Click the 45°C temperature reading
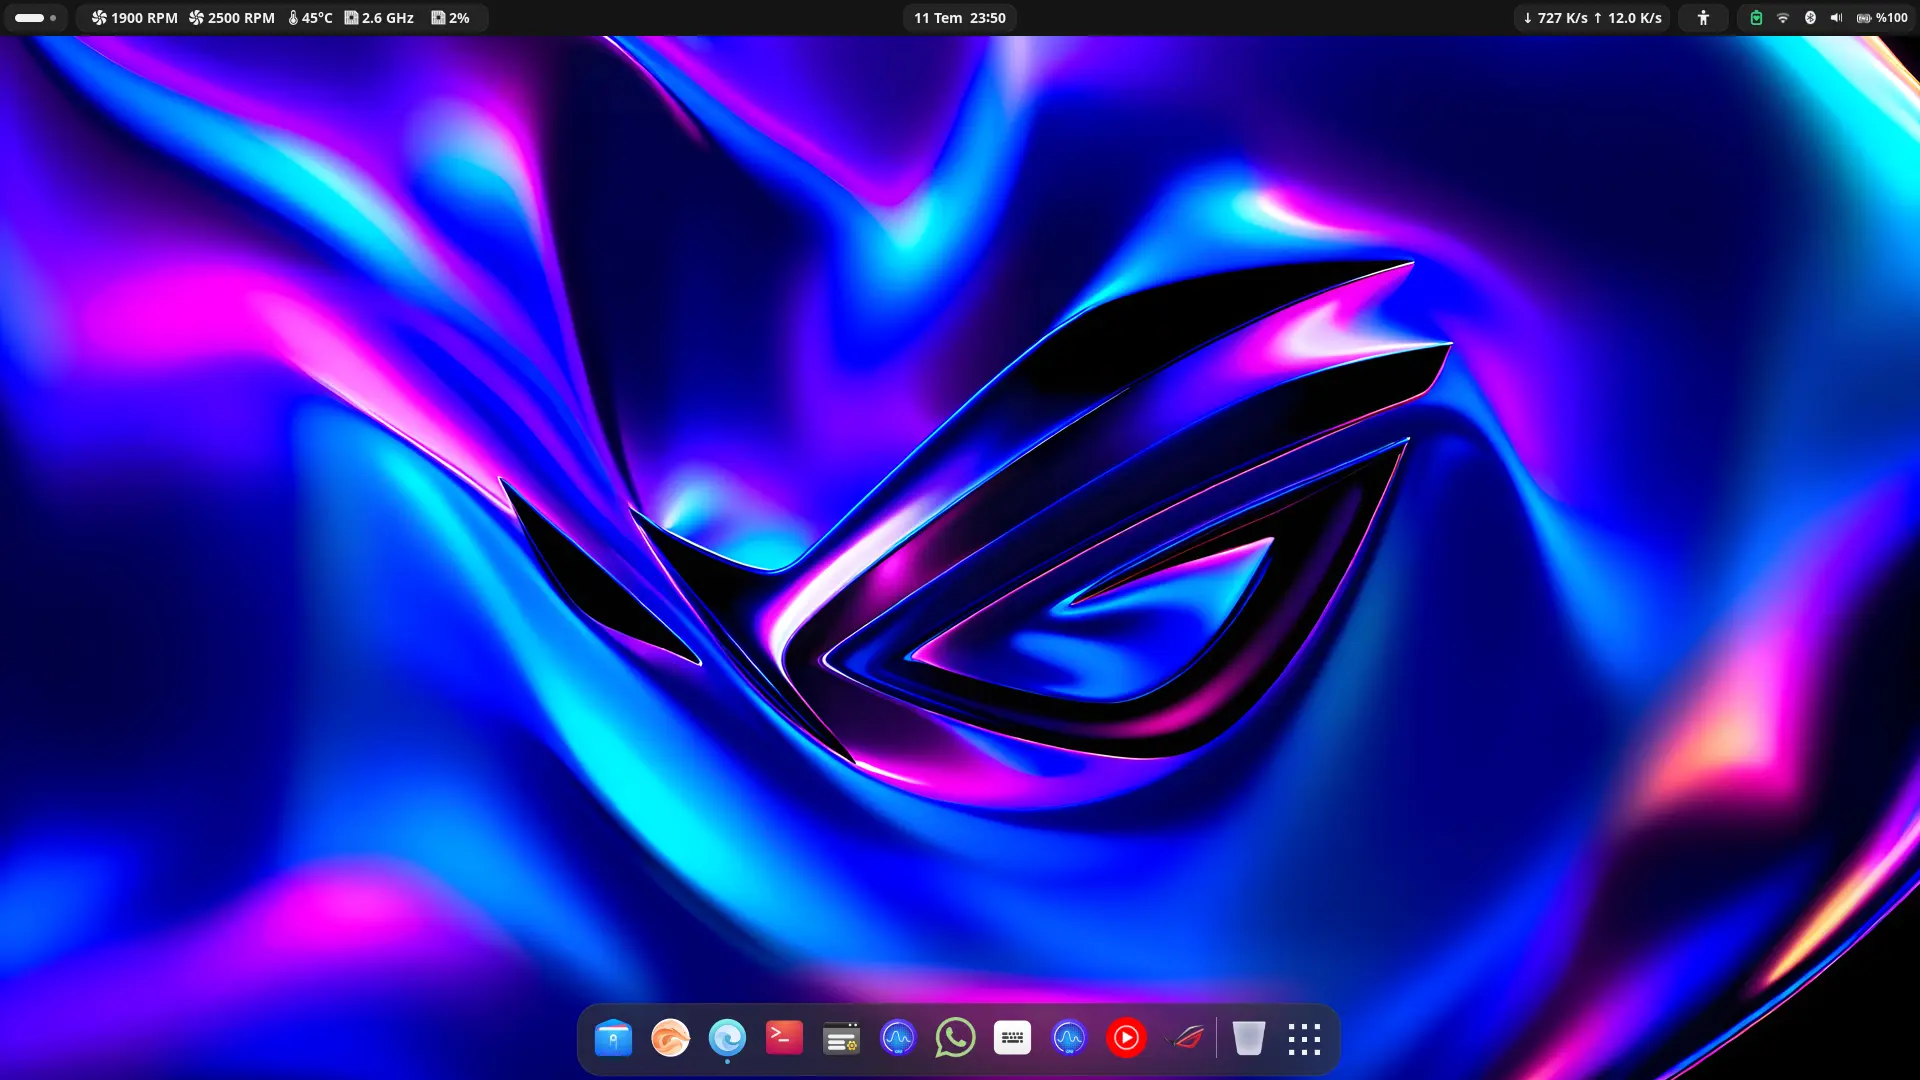This screenshot has width=1920, height=1080. [x=310, y=18]
